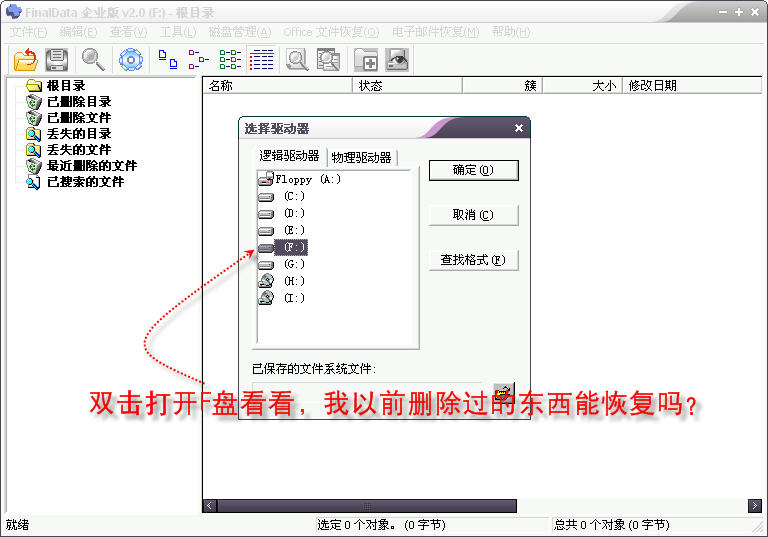Switch to large icons view
This screenshot has height=537, width=768.
click(168, 60)
